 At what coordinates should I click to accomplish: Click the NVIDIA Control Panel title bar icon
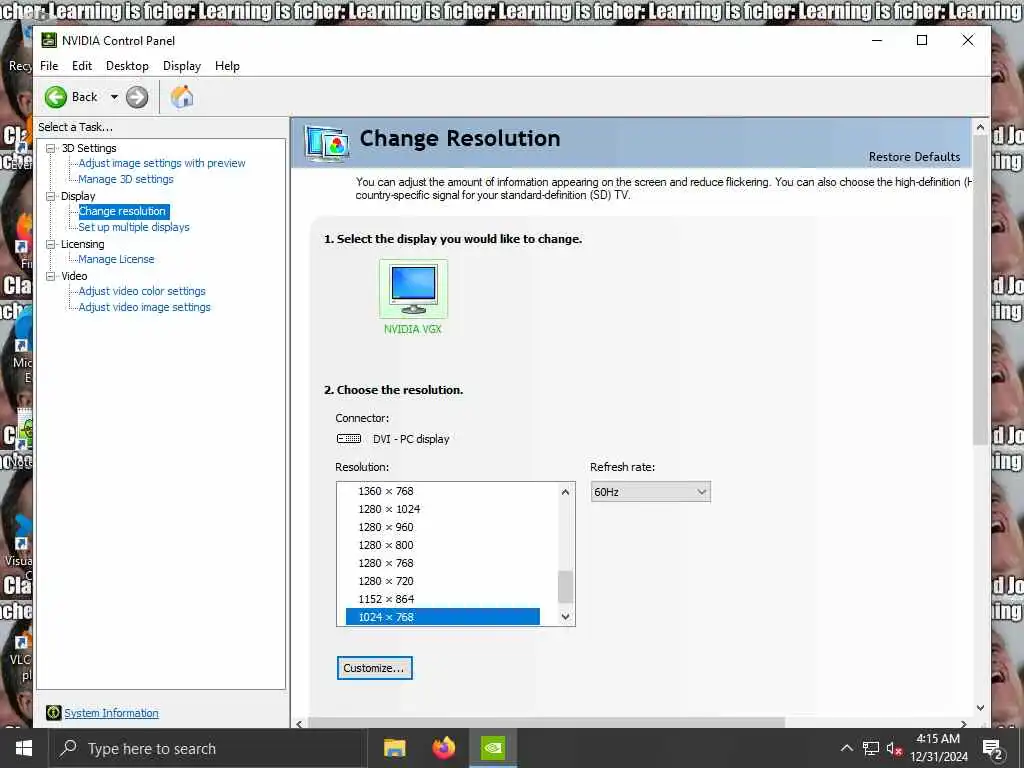tap(49, 40)
